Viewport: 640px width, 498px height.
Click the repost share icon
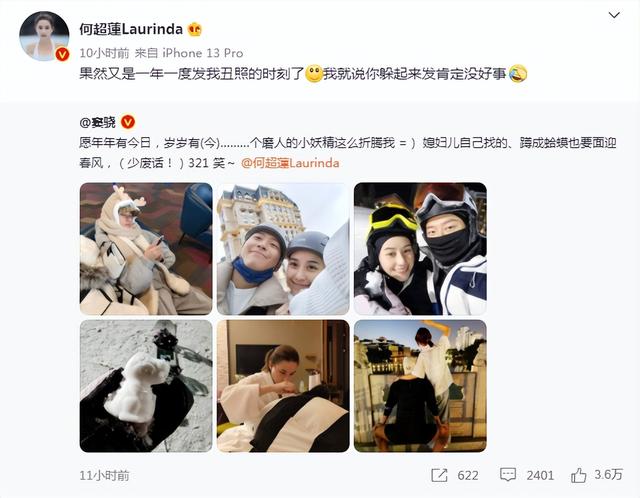[x=439, y=475]
